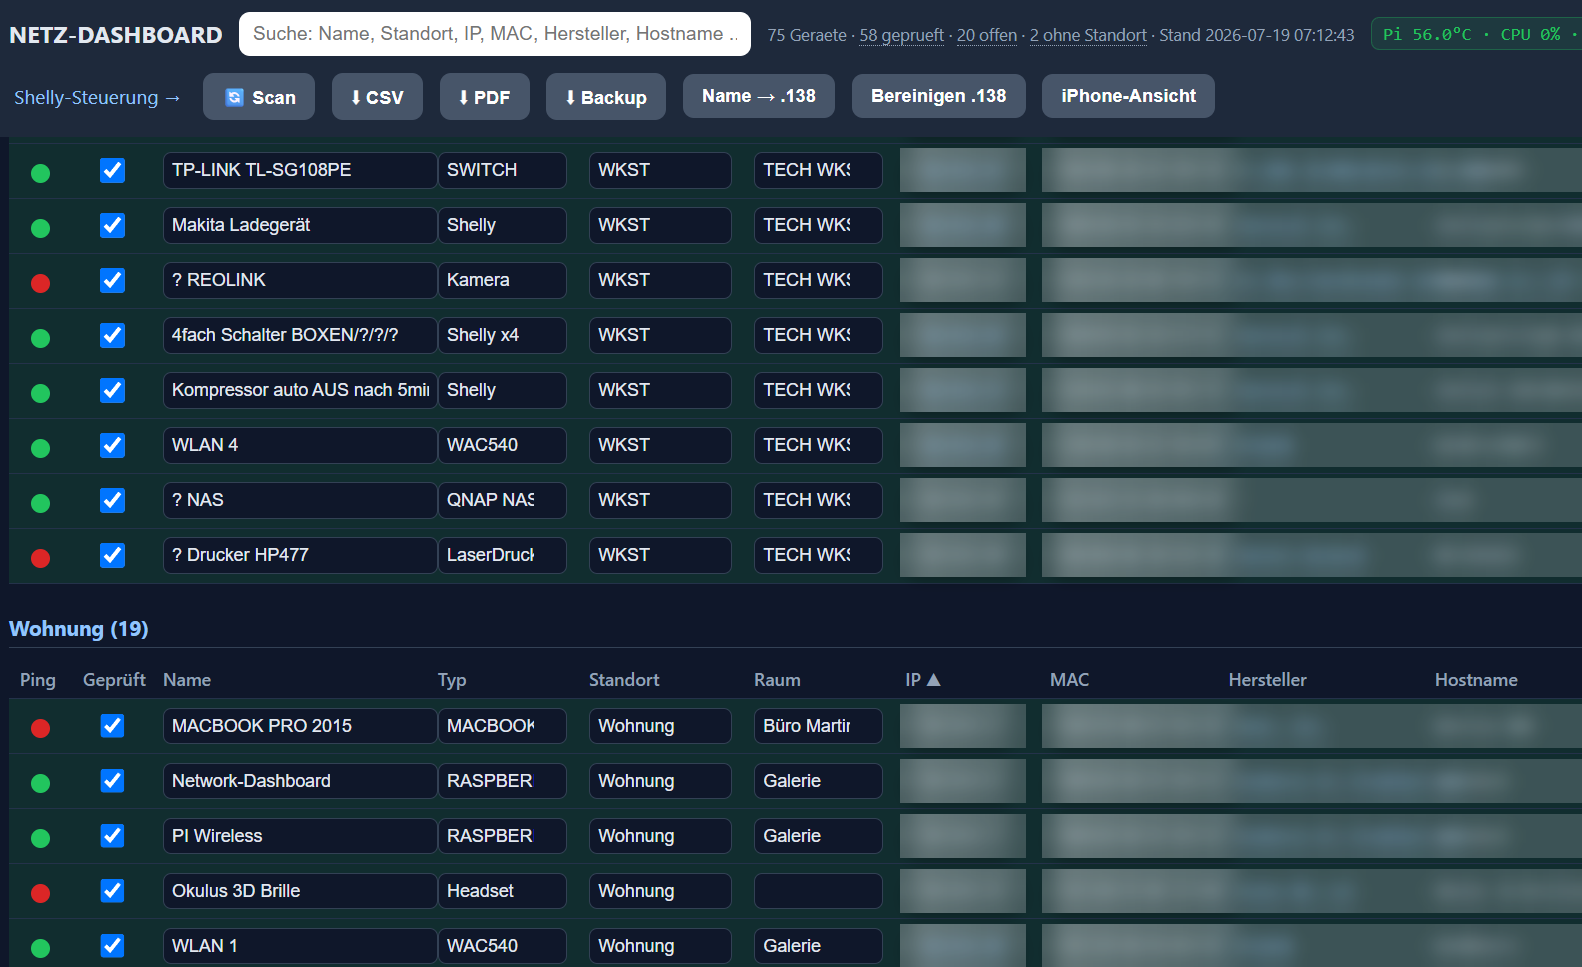Viewport: 1582px width, 967px height.
Task: Click the Scan button refresh icon
Action: pyautogui.click(x=235, y=97)
